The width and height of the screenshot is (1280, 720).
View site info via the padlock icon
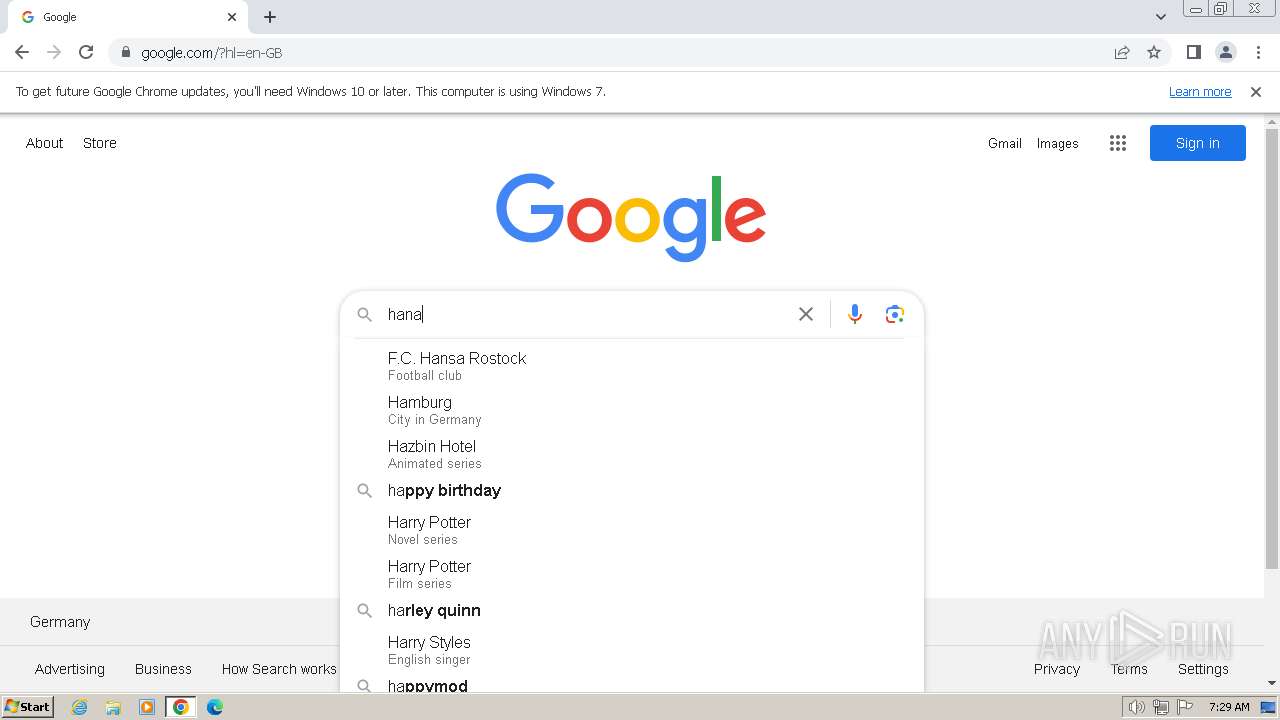pyautogui.click(x=126, y=52)
